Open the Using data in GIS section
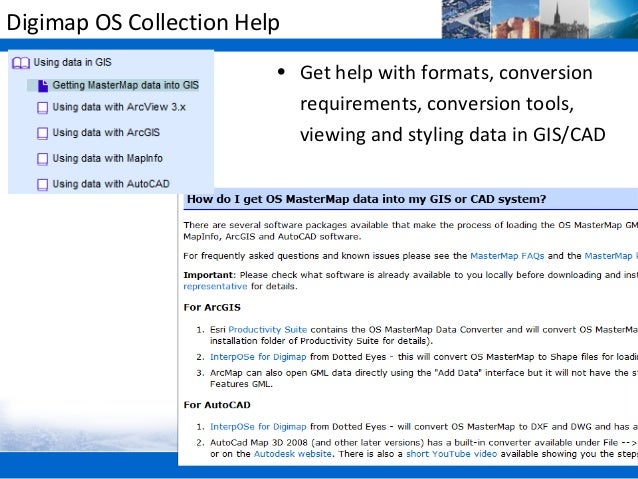This screenshot has height=479, width=638. (72, 62)
